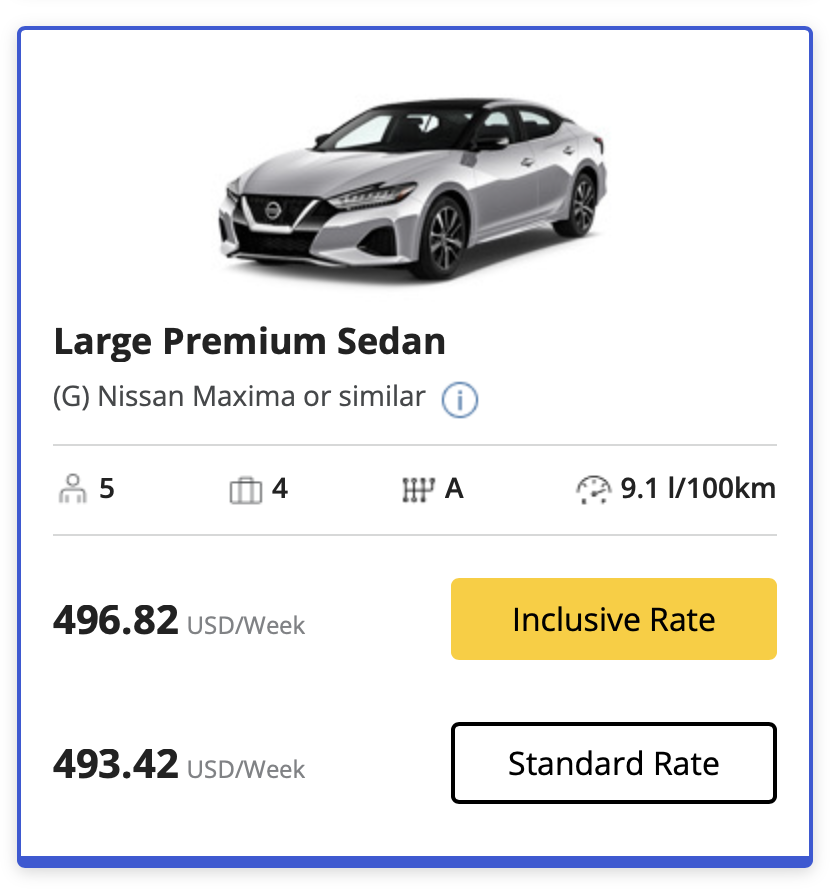
Task: Click the luggage suitcase icon
Action: coord(245,490)
